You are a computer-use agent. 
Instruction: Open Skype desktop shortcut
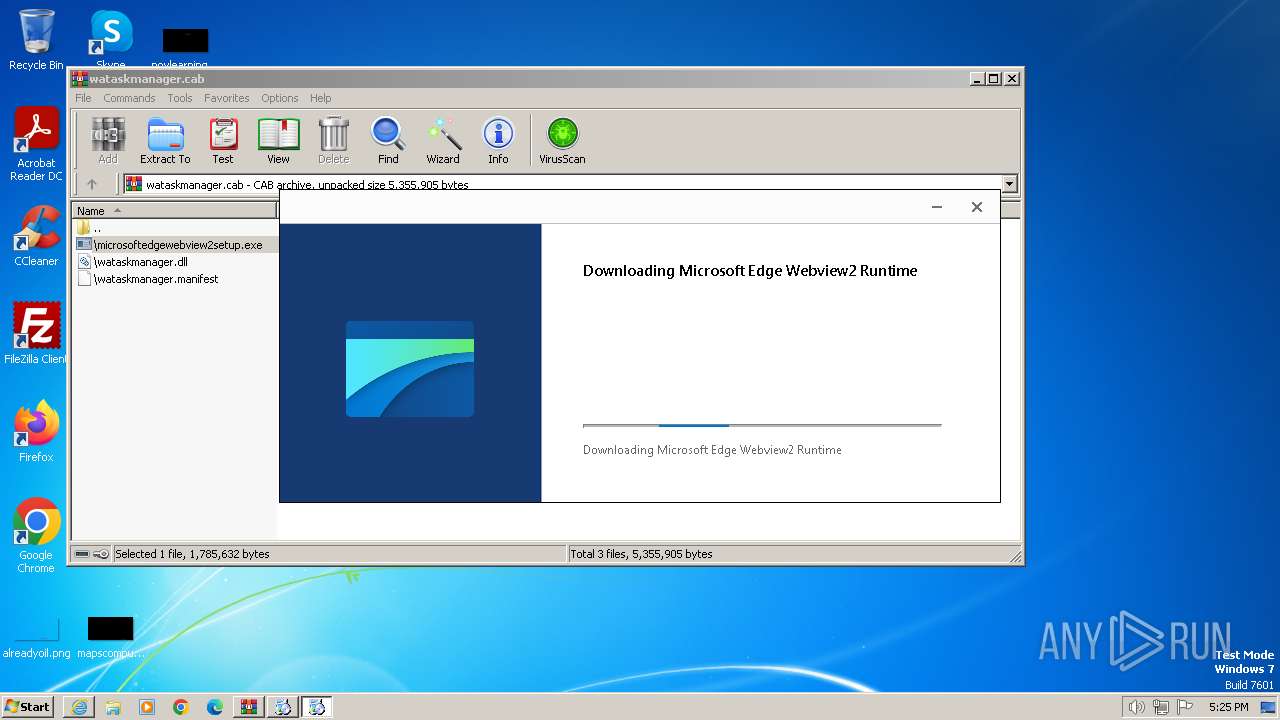110,40
